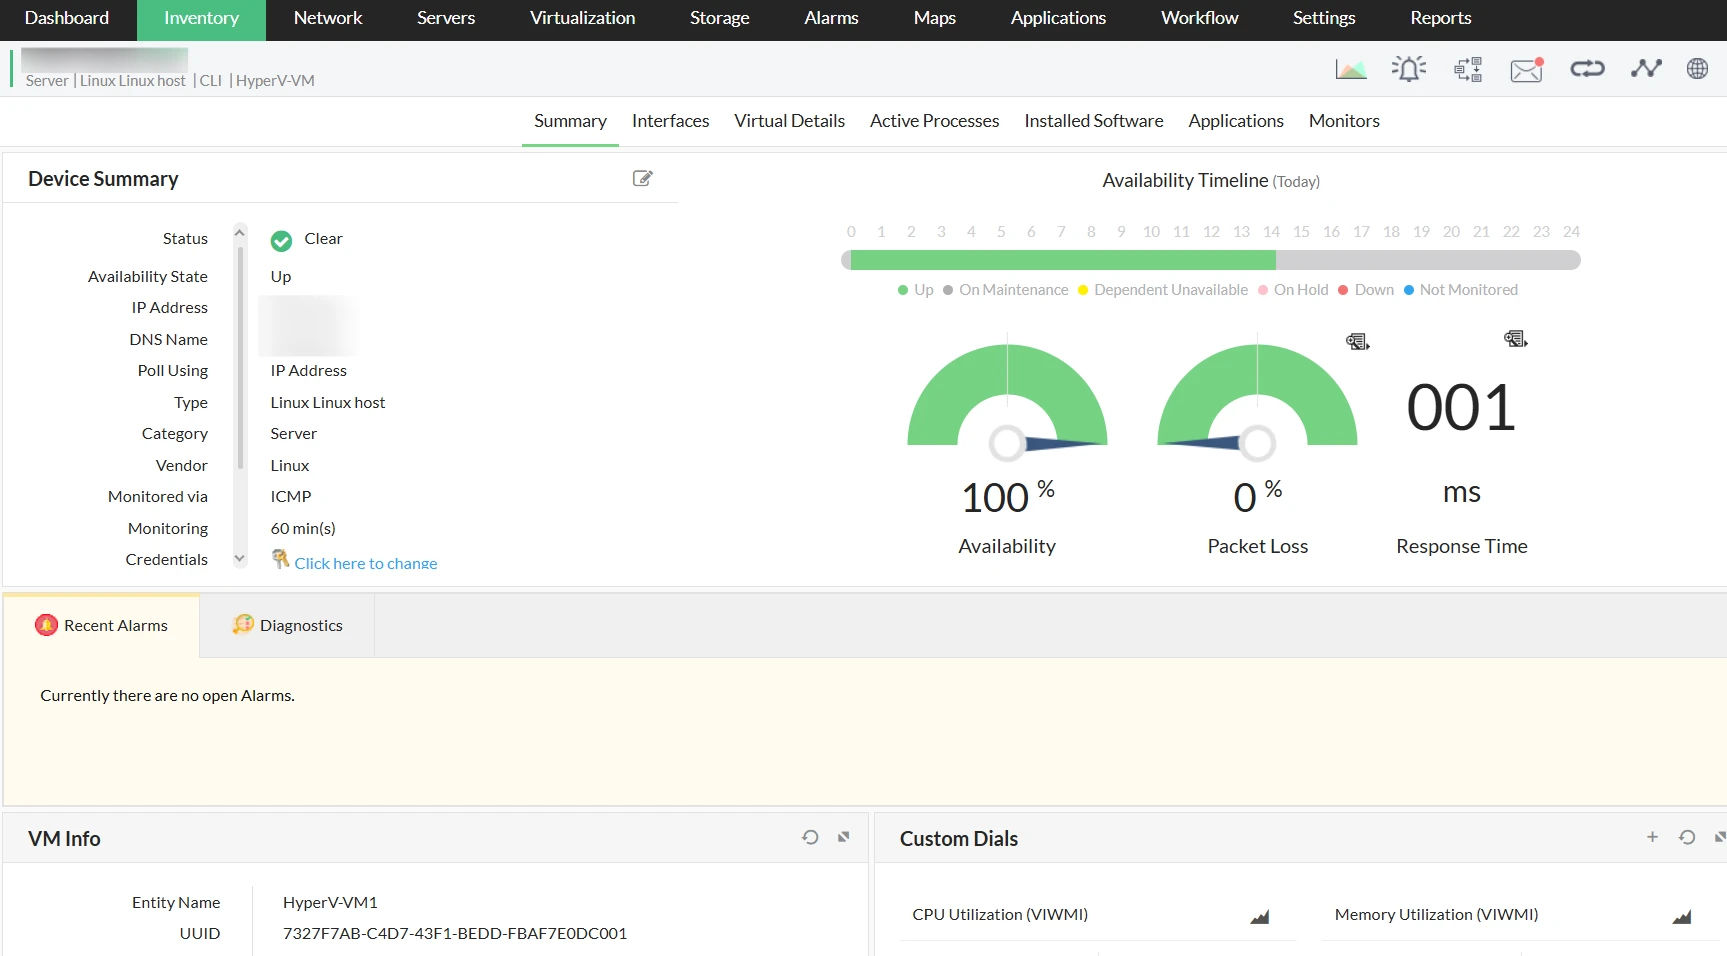The image size is (1727, 956).
Task: Open the Workflow menu
Action: point(1199,18)
